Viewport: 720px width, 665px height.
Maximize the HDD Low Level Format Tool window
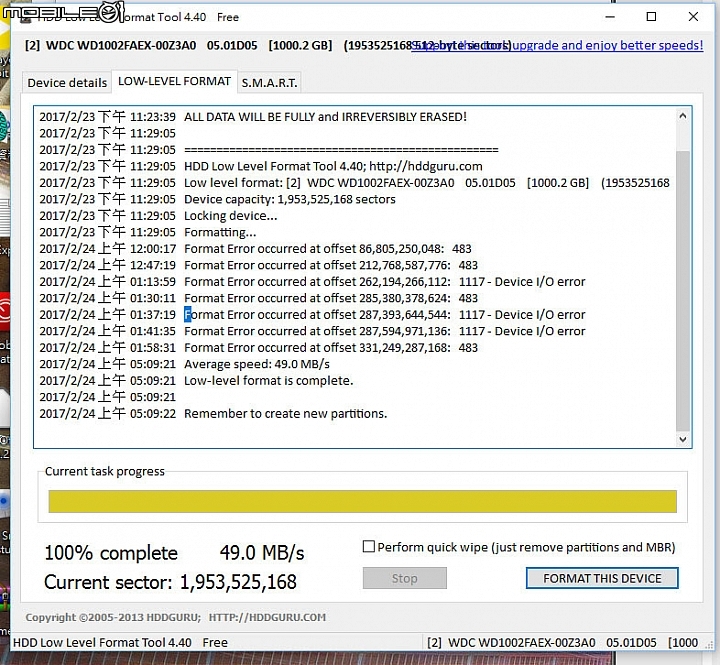[x=651, y=17]
